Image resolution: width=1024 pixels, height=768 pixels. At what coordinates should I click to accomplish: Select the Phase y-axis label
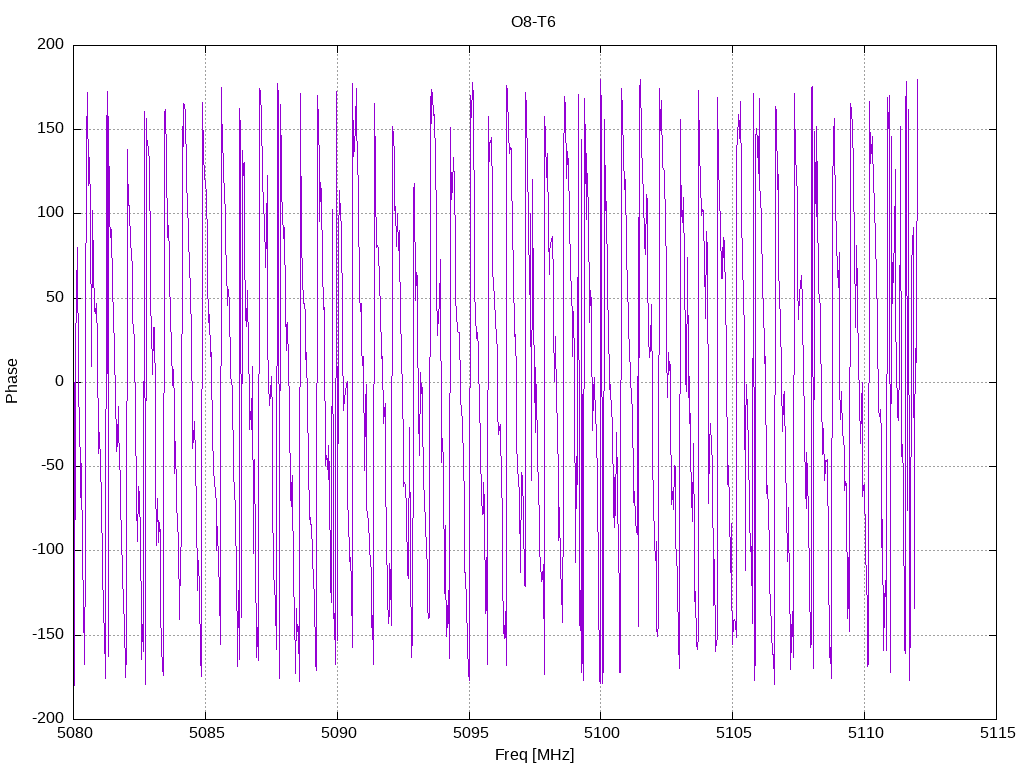tap(12, 381)
